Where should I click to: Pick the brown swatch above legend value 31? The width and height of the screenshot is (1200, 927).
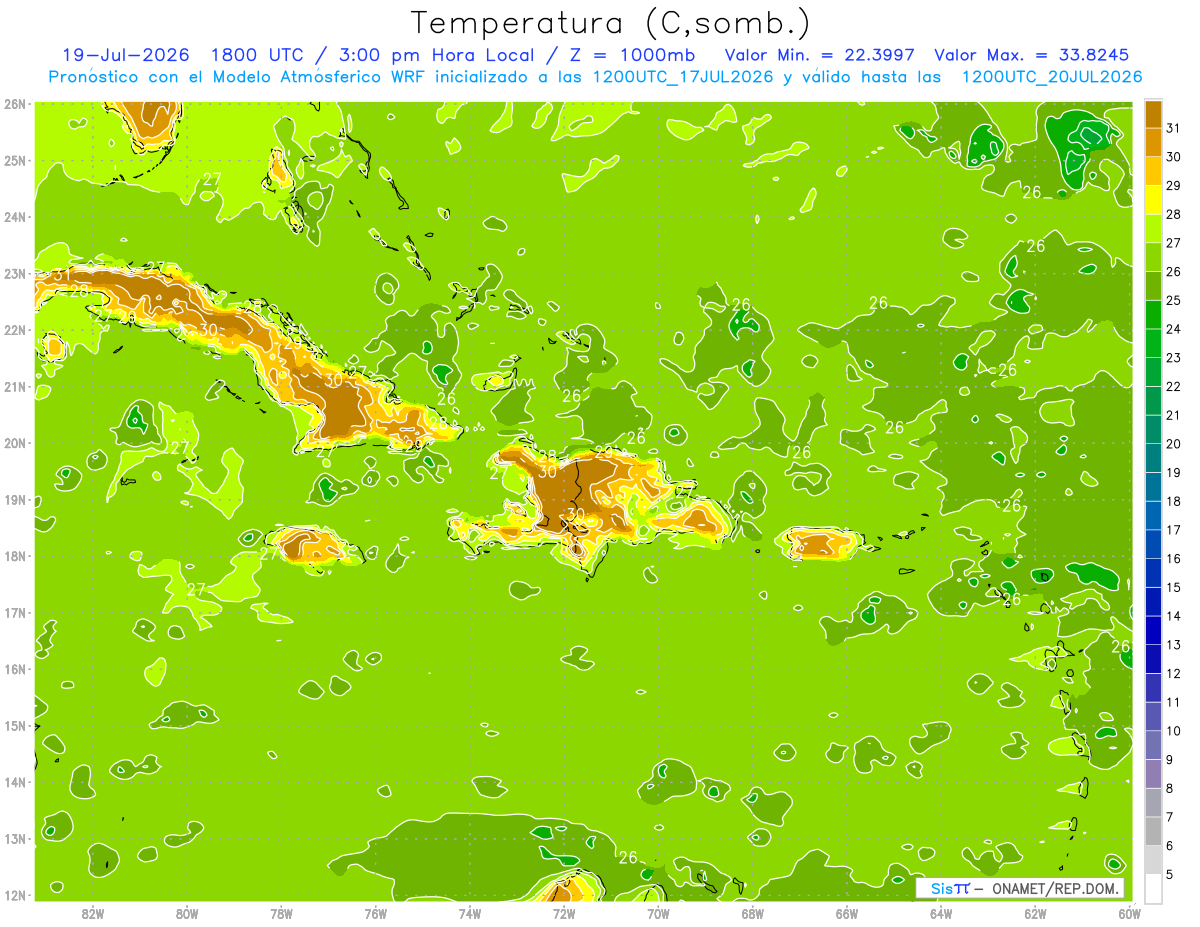pos(1153,114)
